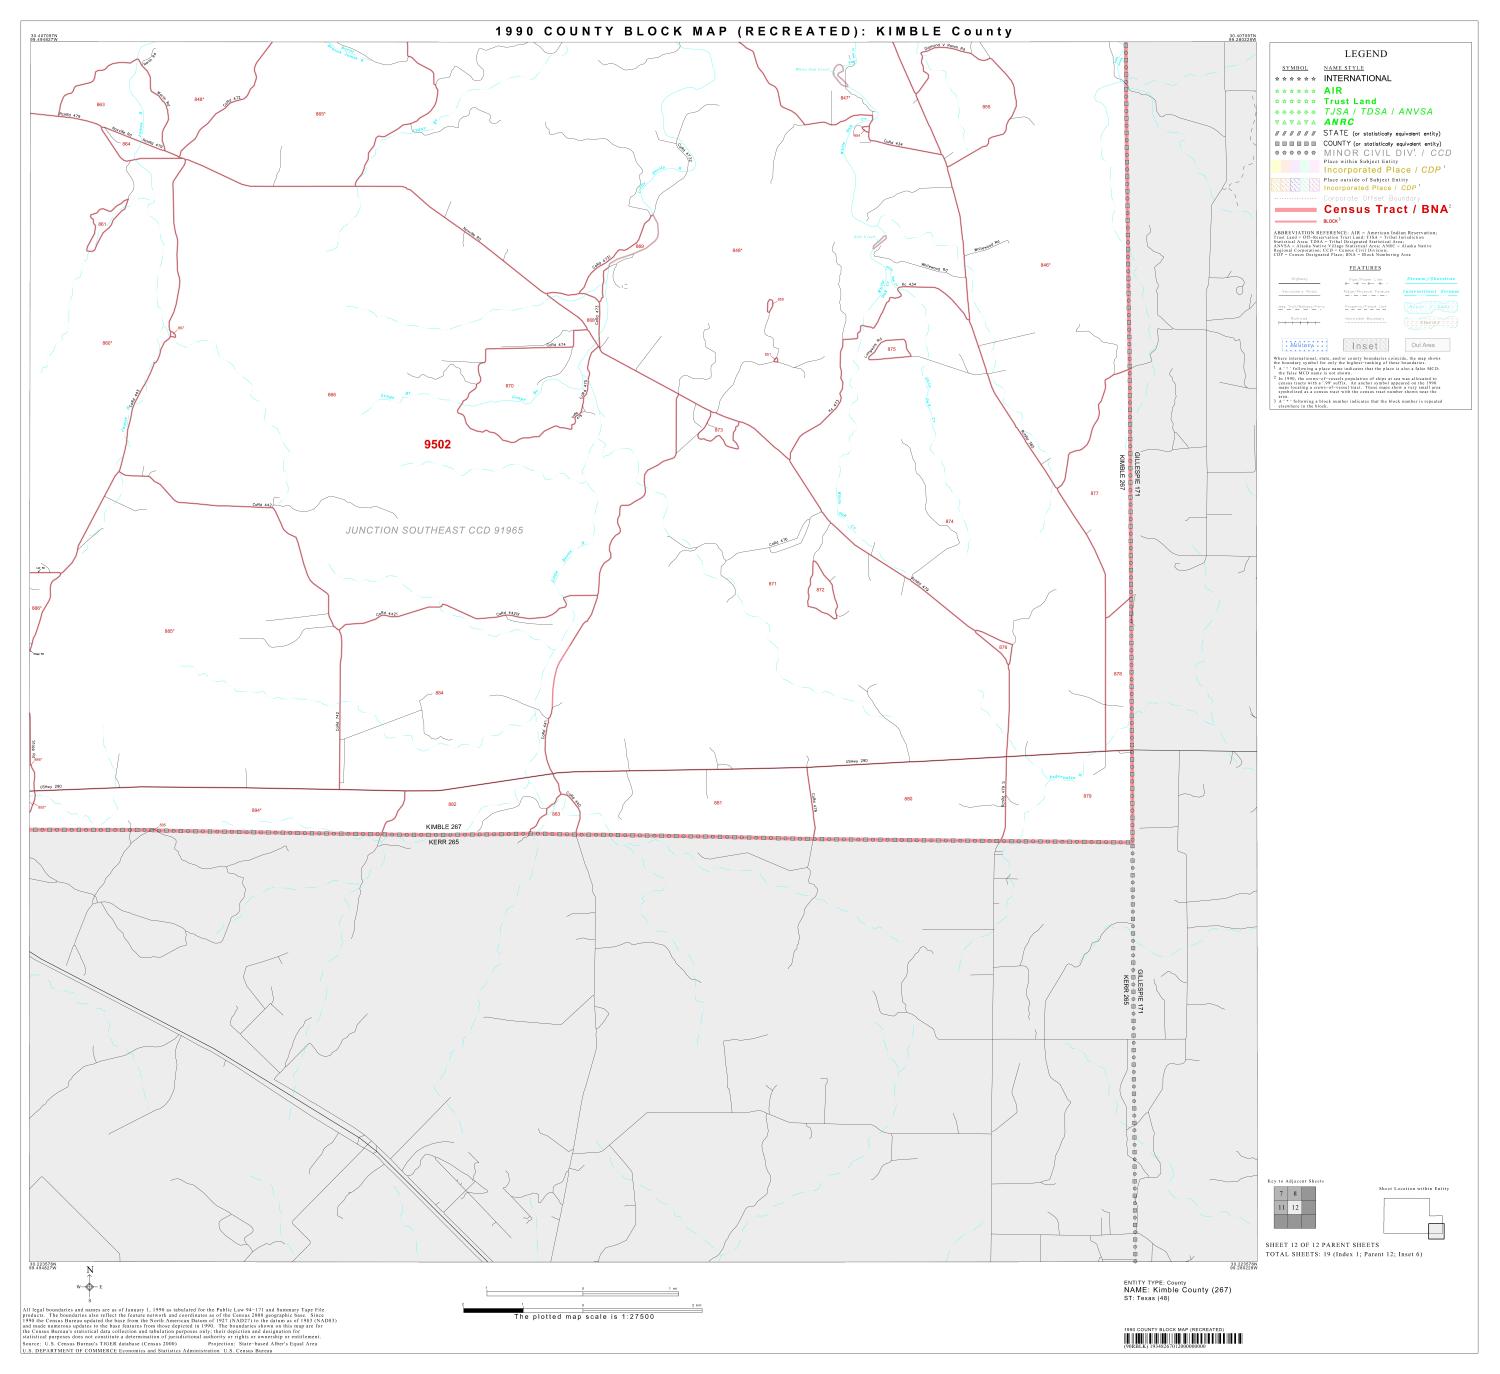Toggle the Corporate Offset Boundary legend entry
Image resolution: width=1500 pixels, height=1374 pixels.
[1294, 196]
